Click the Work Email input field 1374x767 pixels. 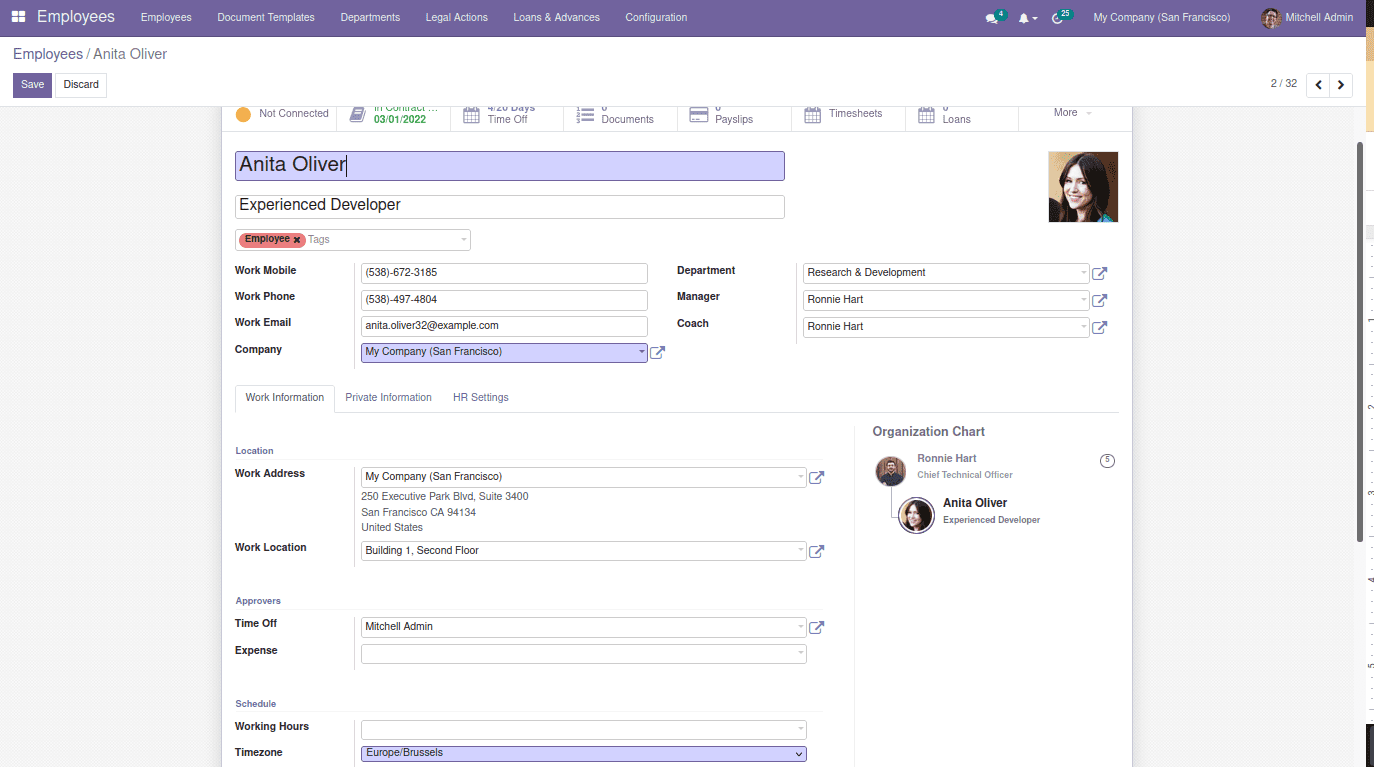coord(504,326)
